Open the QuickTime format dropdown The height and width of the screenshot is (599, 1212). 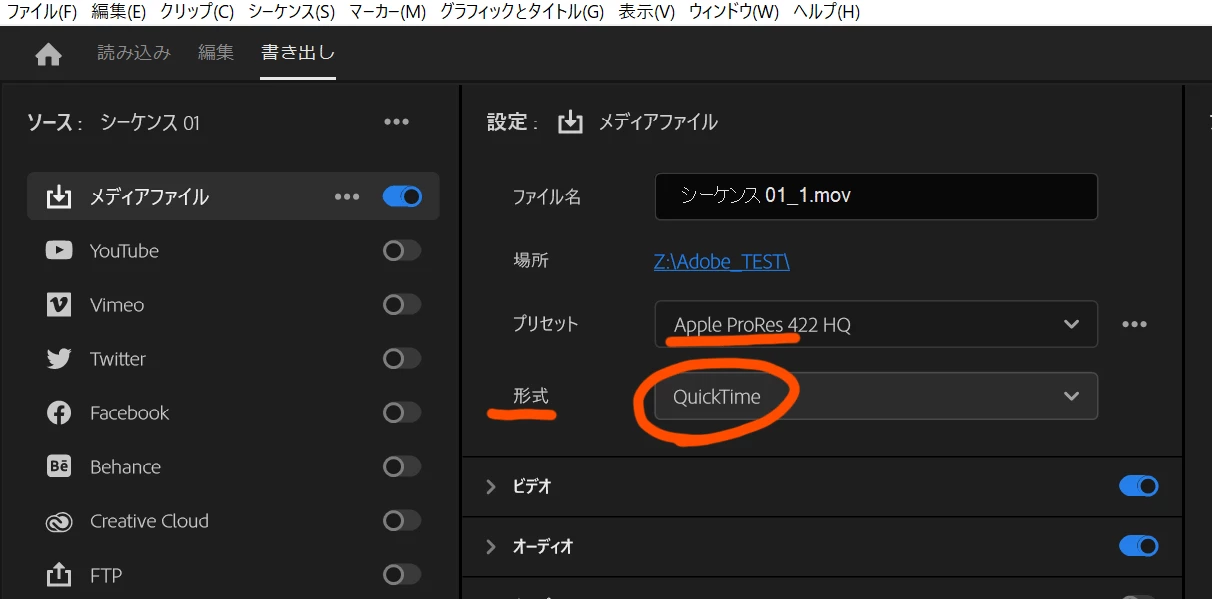(876, 397)
